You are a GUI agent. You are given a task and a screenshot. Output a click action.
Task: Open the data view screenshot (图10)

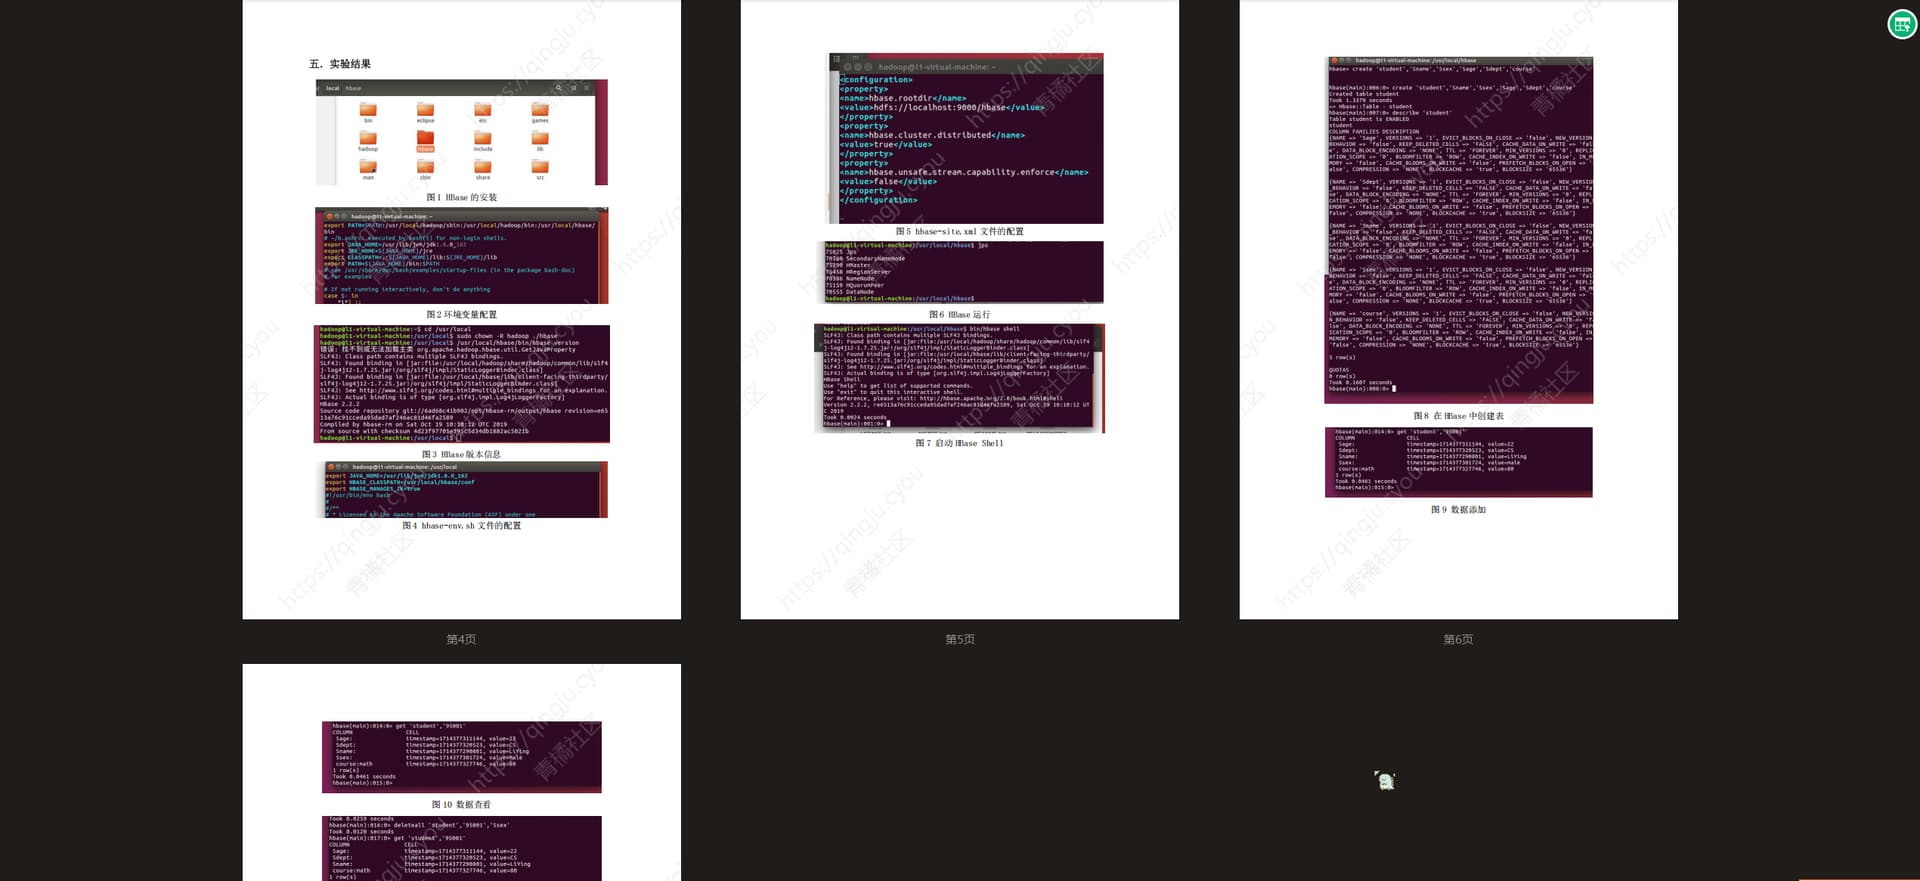click(461, 756)
